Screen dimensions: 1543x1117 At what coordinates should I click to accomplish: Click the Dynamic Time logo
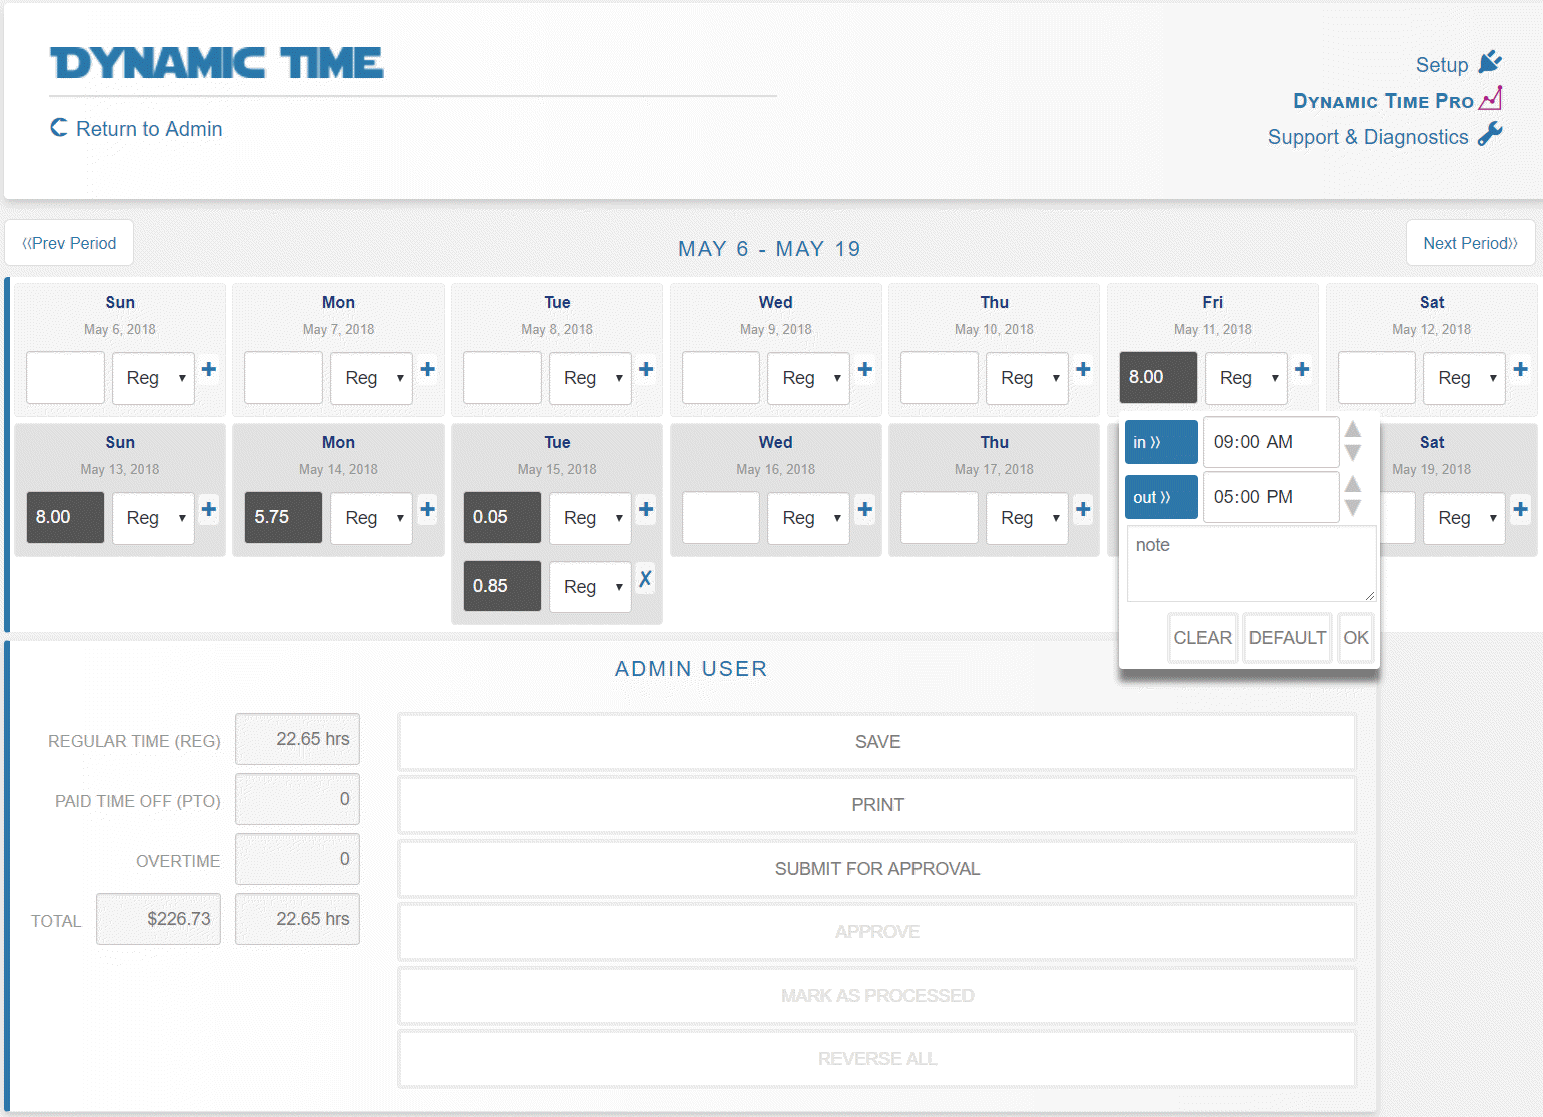tap(217, 63)
